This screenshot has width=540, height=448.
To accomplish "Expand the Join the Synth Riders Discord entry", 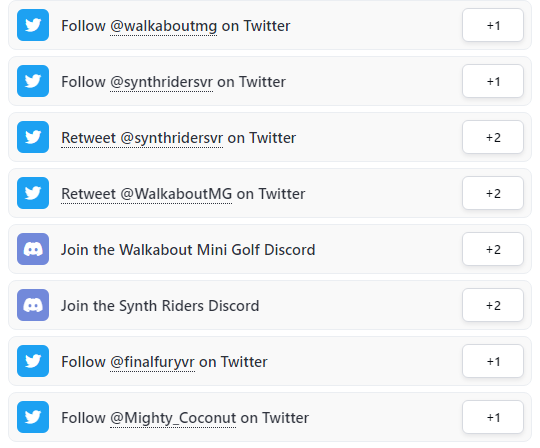I will [270, 305].
